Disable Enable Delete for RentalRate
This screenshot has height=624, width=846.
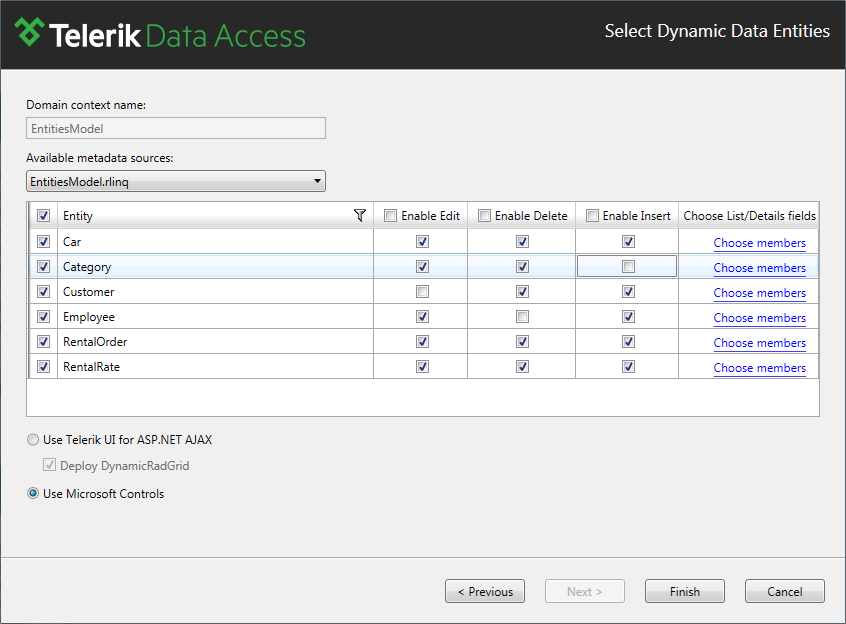pos(522,367)
